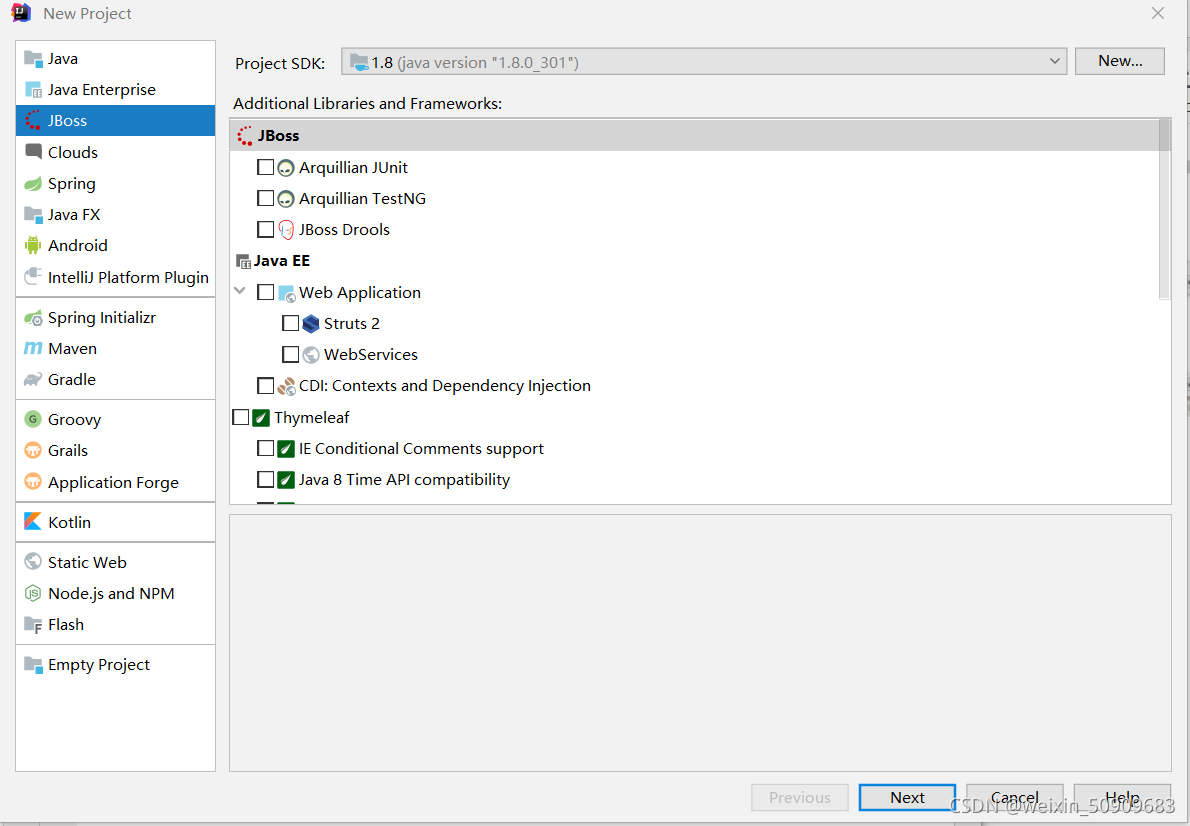Click the Spring Initializr icon

pyautogui.click(x=33, y=318)
